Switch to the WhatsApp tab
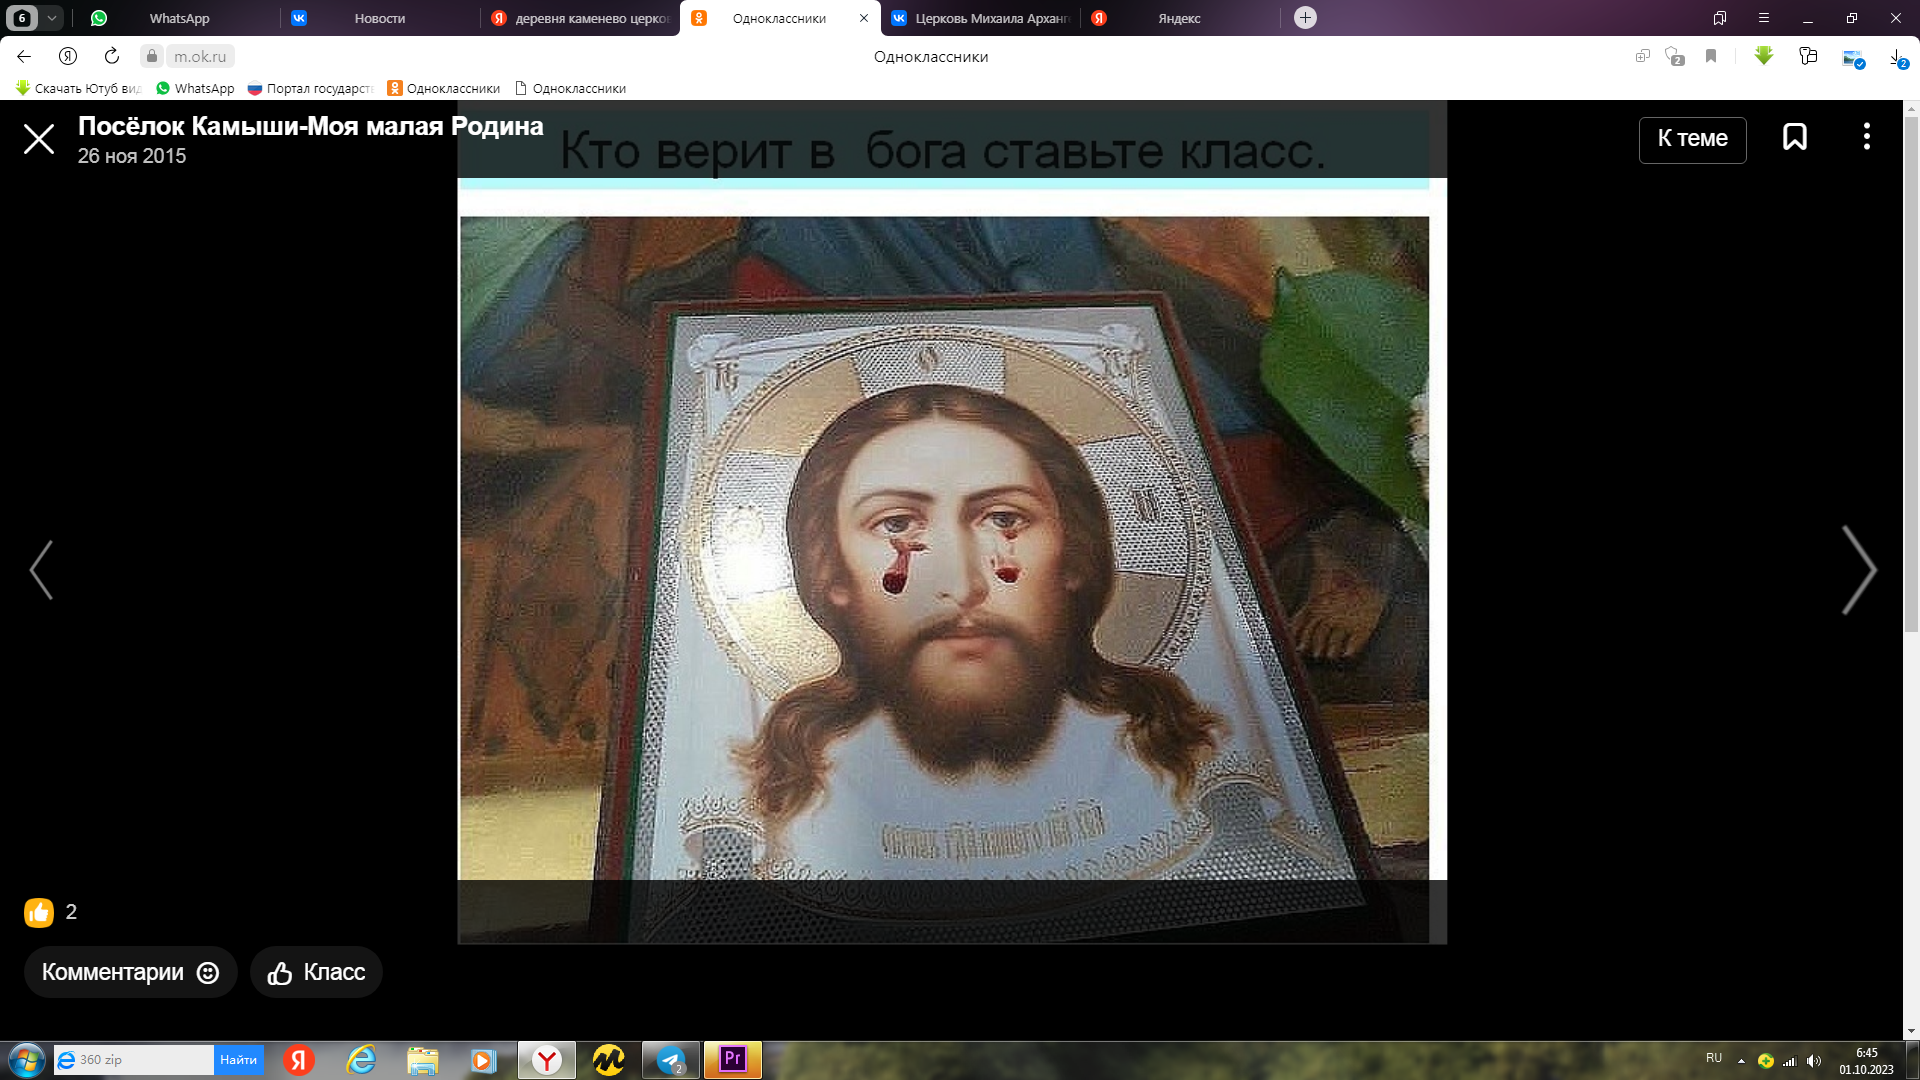The width and height of the screenshot is (1920, 1080). tap(178, 18)
